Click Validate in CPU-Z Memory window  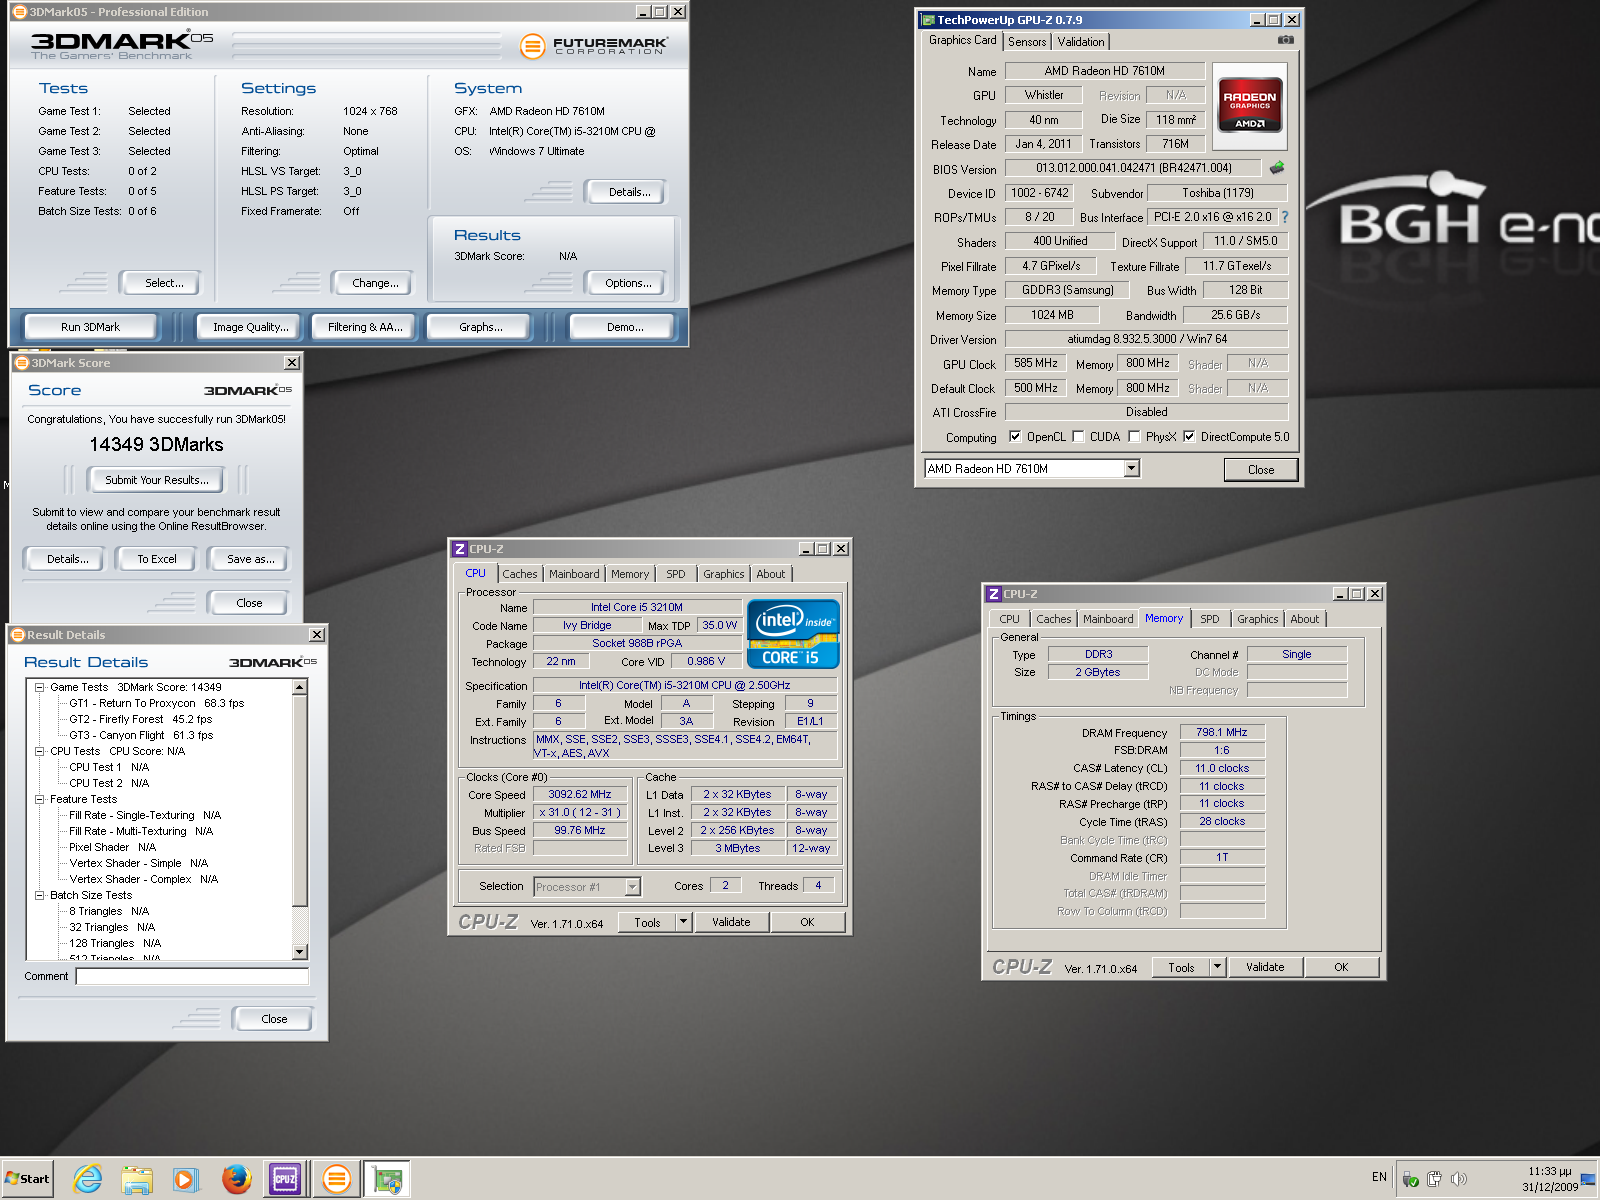(x=1265, y=967)
